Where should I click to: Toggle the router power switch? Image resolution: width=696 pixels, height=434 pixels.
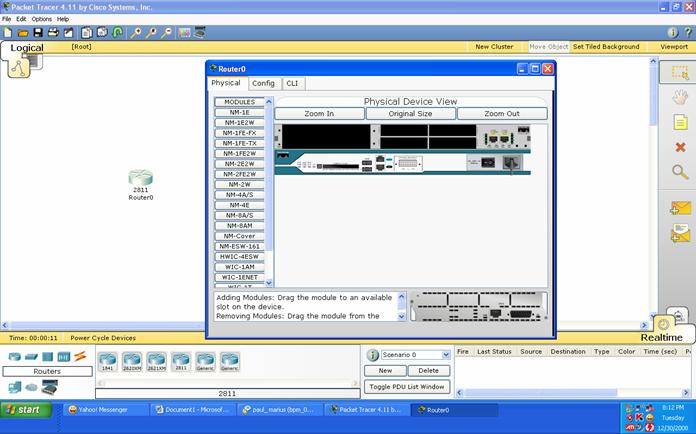[511, 162]
